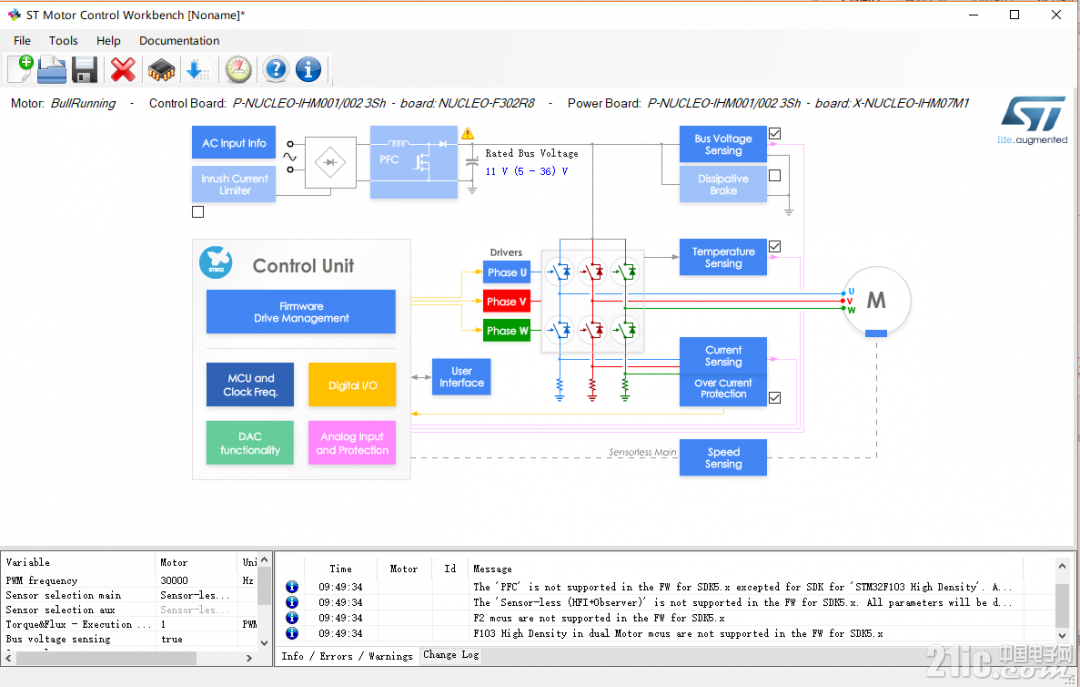This screenshot has height=687, width=1080.
Task: Open the Tools menu
Action: (63, 41)
